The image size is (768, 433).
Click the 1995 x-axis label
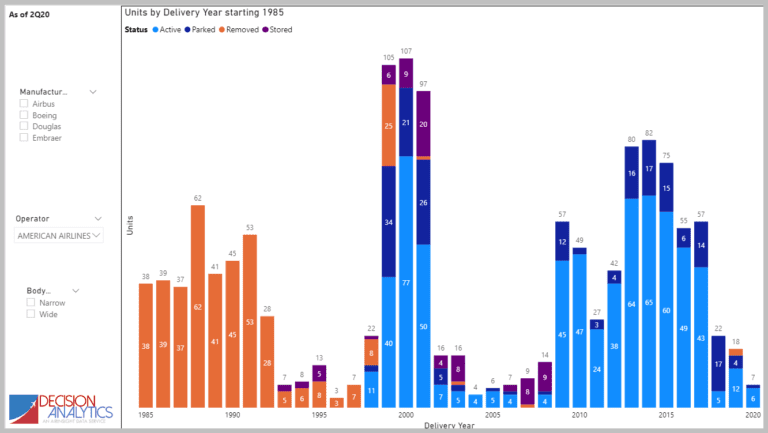point(319,415)
